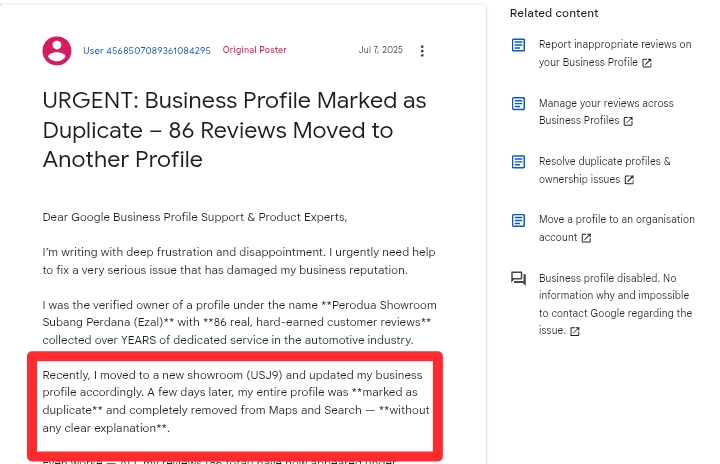Open the post's three-dot options menu

tap(422, 51)
